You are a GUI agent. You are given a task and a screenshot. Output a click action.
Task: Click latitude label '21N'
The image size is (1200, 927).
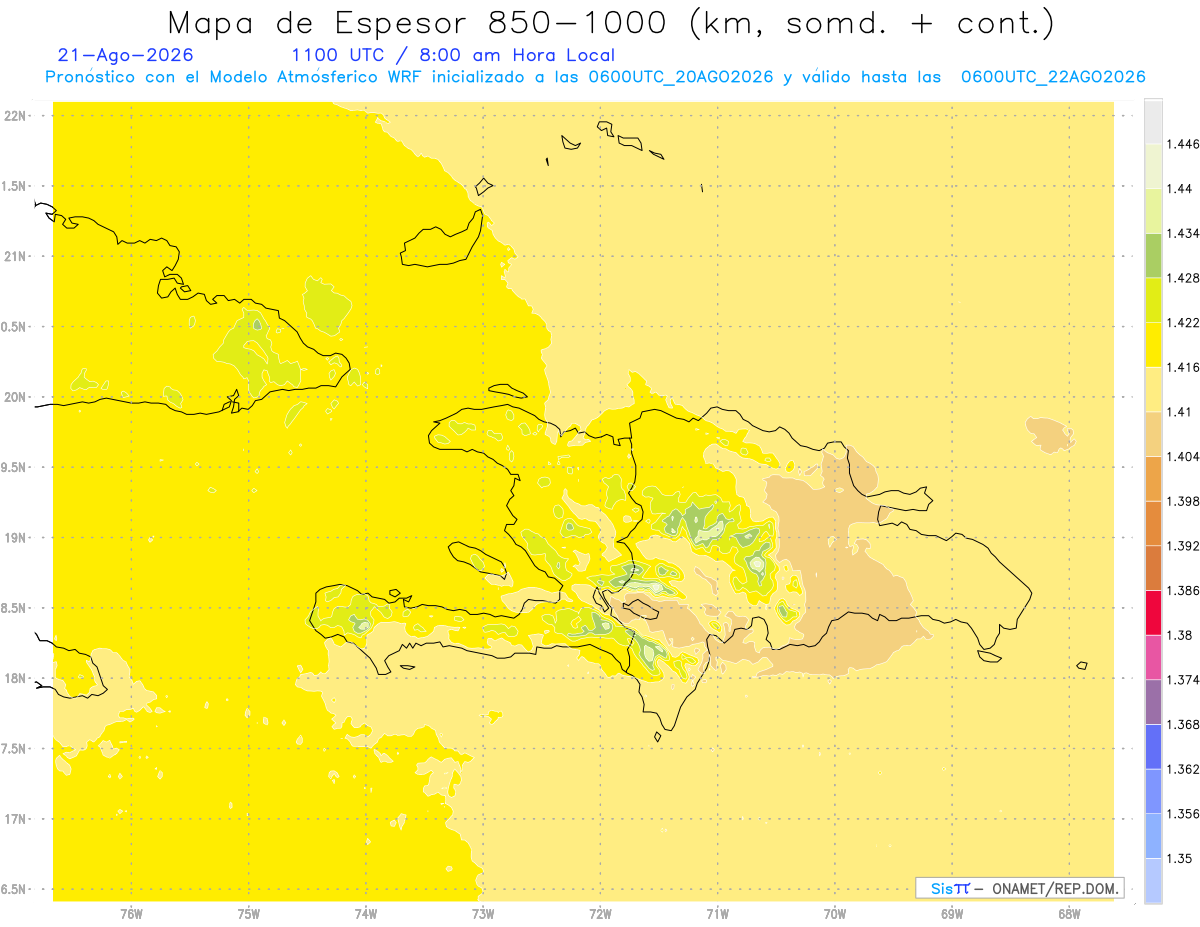click(15, 256)
